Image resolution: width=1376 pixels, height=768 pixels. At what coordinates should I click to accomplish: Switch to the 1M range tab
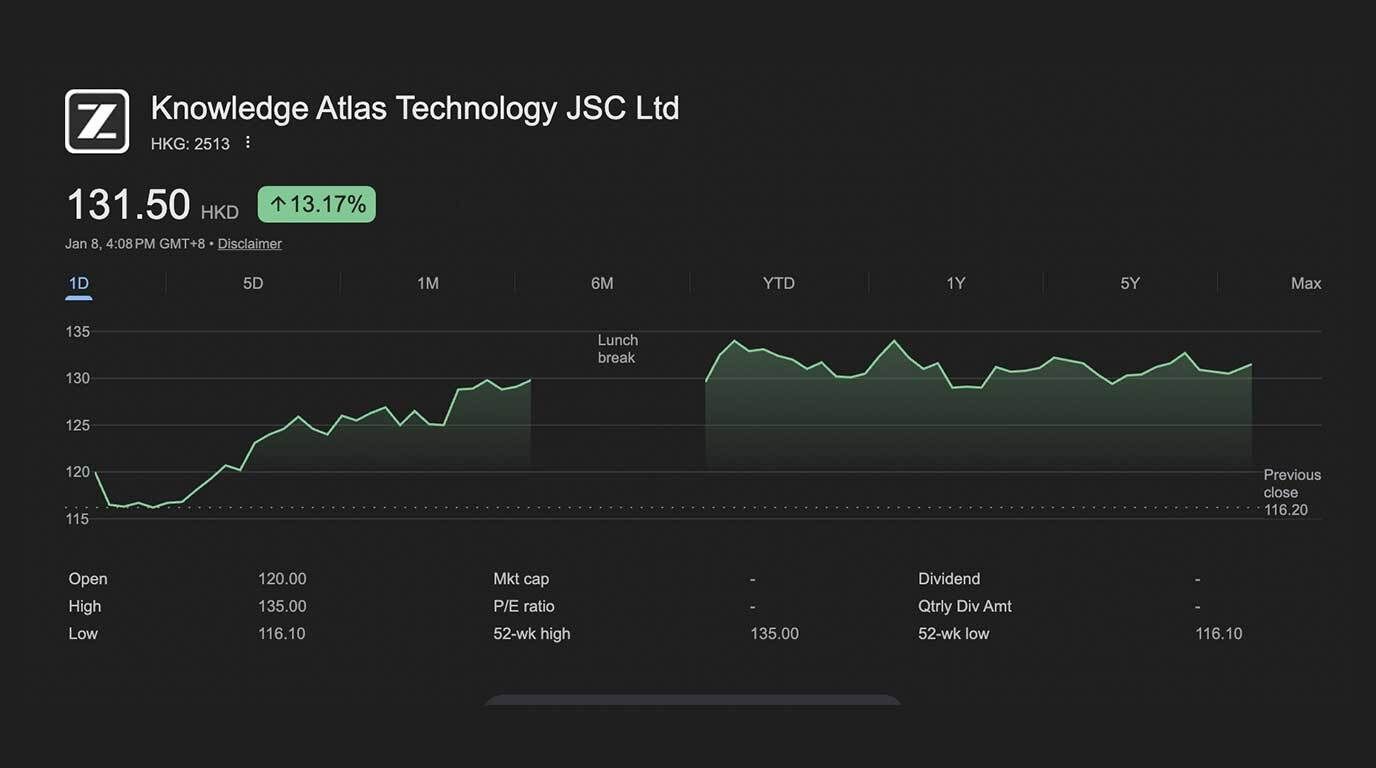click(428, 284)
